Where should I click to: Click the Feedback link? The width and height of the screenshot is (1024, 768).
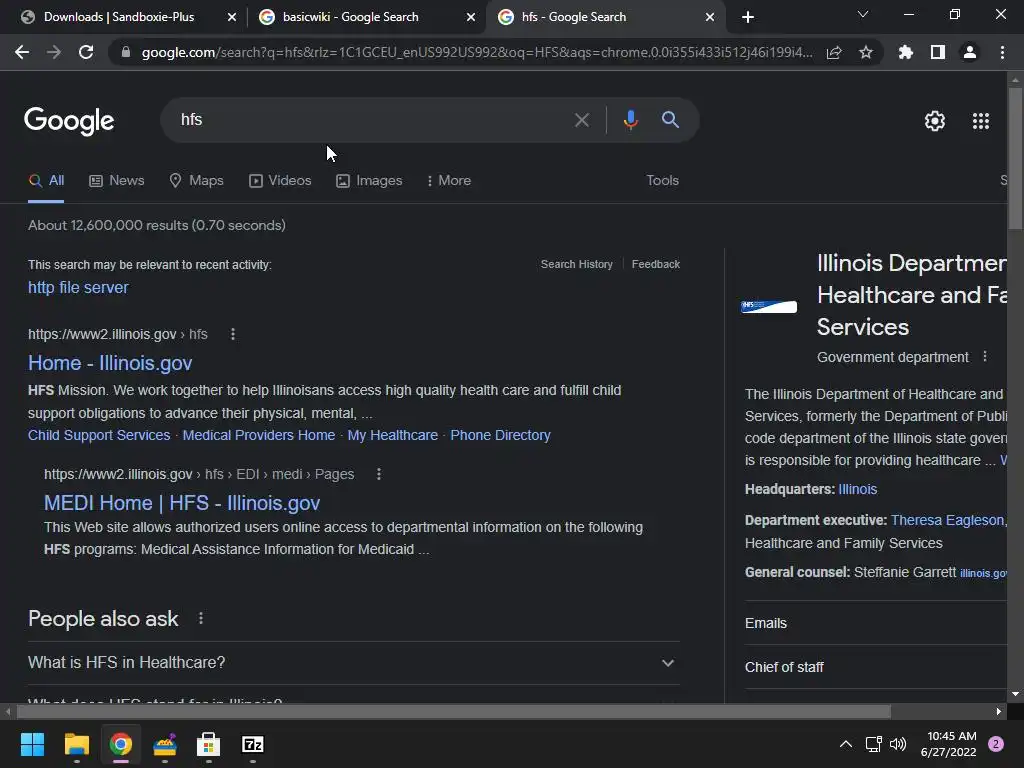pyautogui.click(x=656, y=264)
